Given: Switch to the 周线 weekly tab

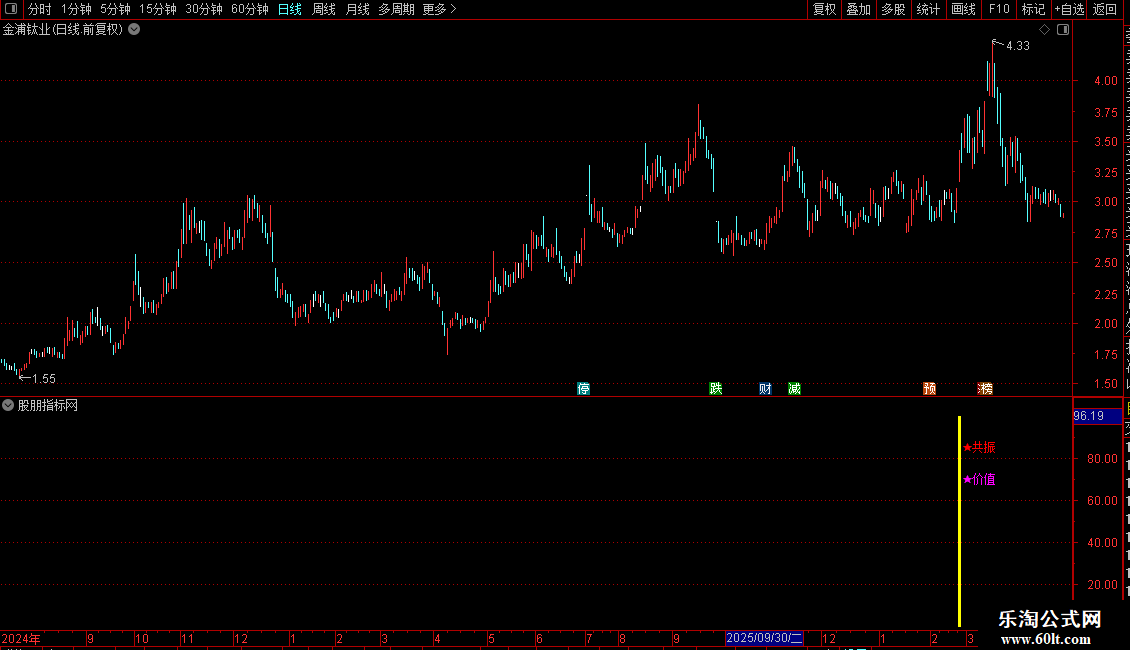Looking at the screenshot, I should (324, 9).
